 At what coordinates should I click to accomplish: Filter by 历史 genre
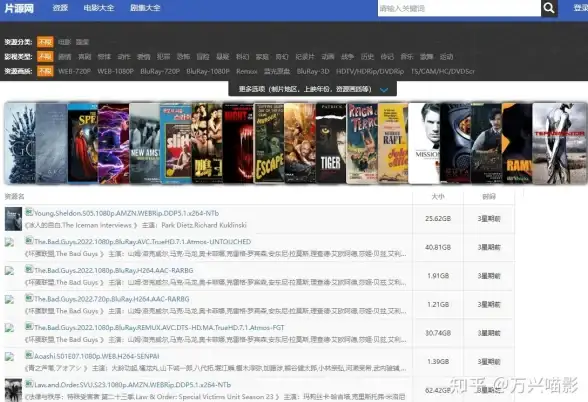pyautogui.click(x=367, y=57)
